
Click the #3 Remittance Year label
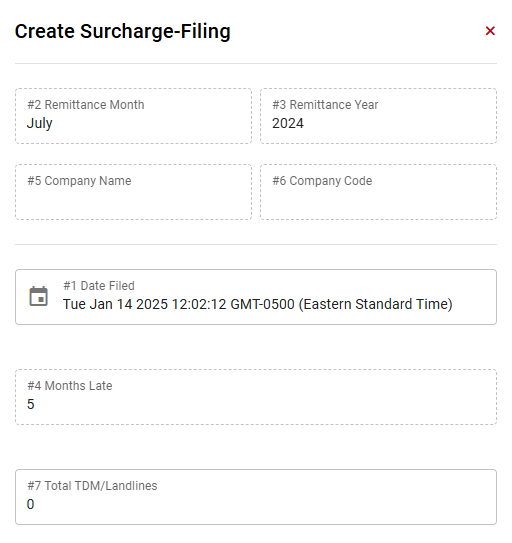point(325,105)
